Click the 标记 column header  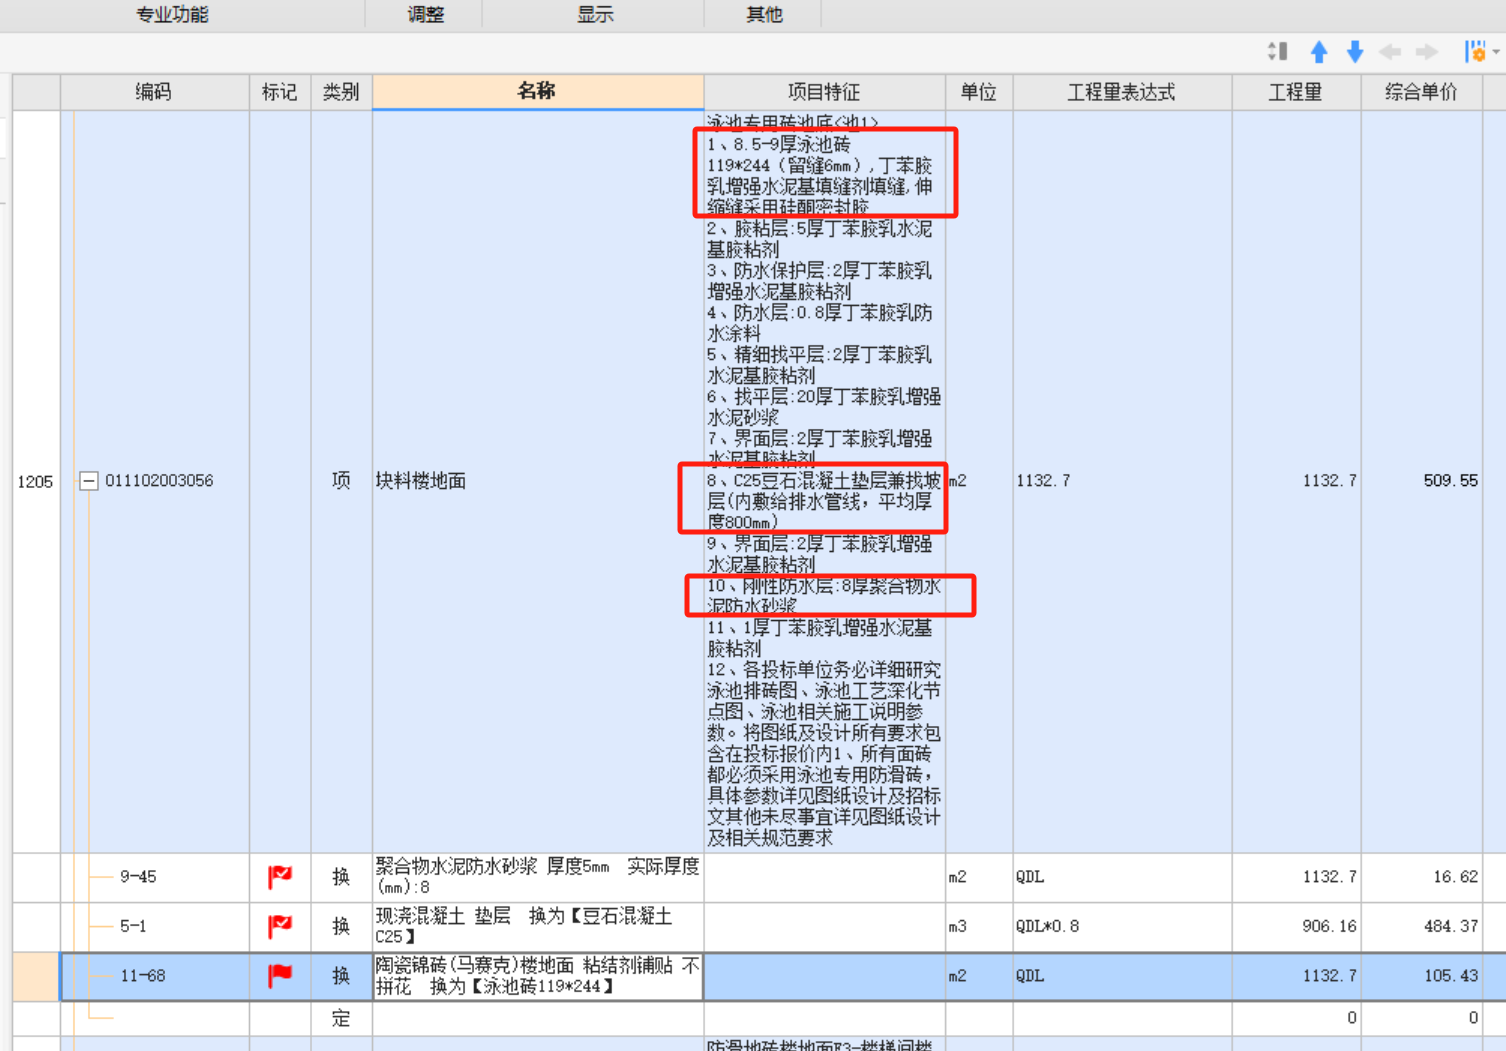pyautogui.click(x=280, y=92)
